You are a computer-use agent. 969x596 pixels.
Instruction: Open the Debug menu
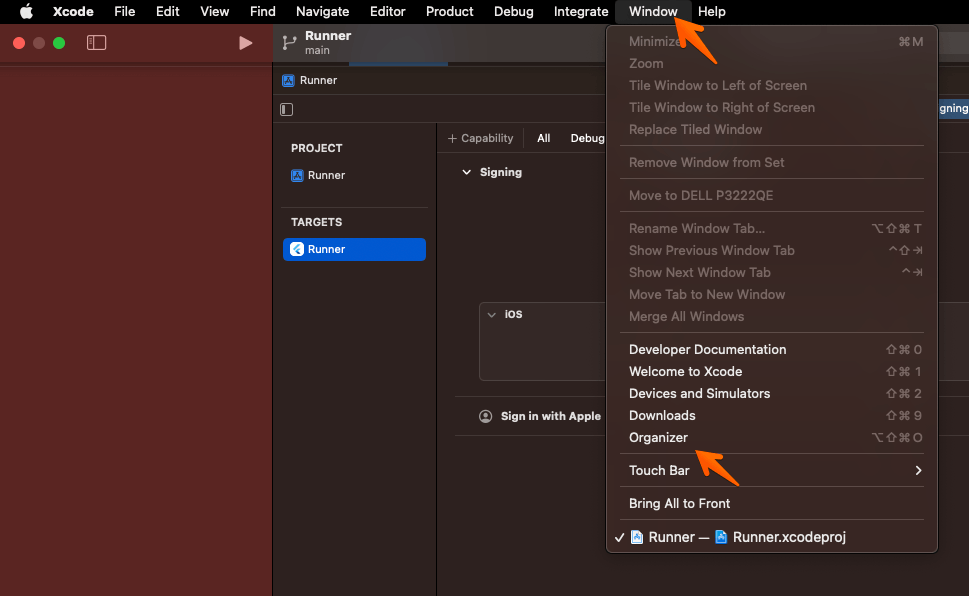pos(514,11)
